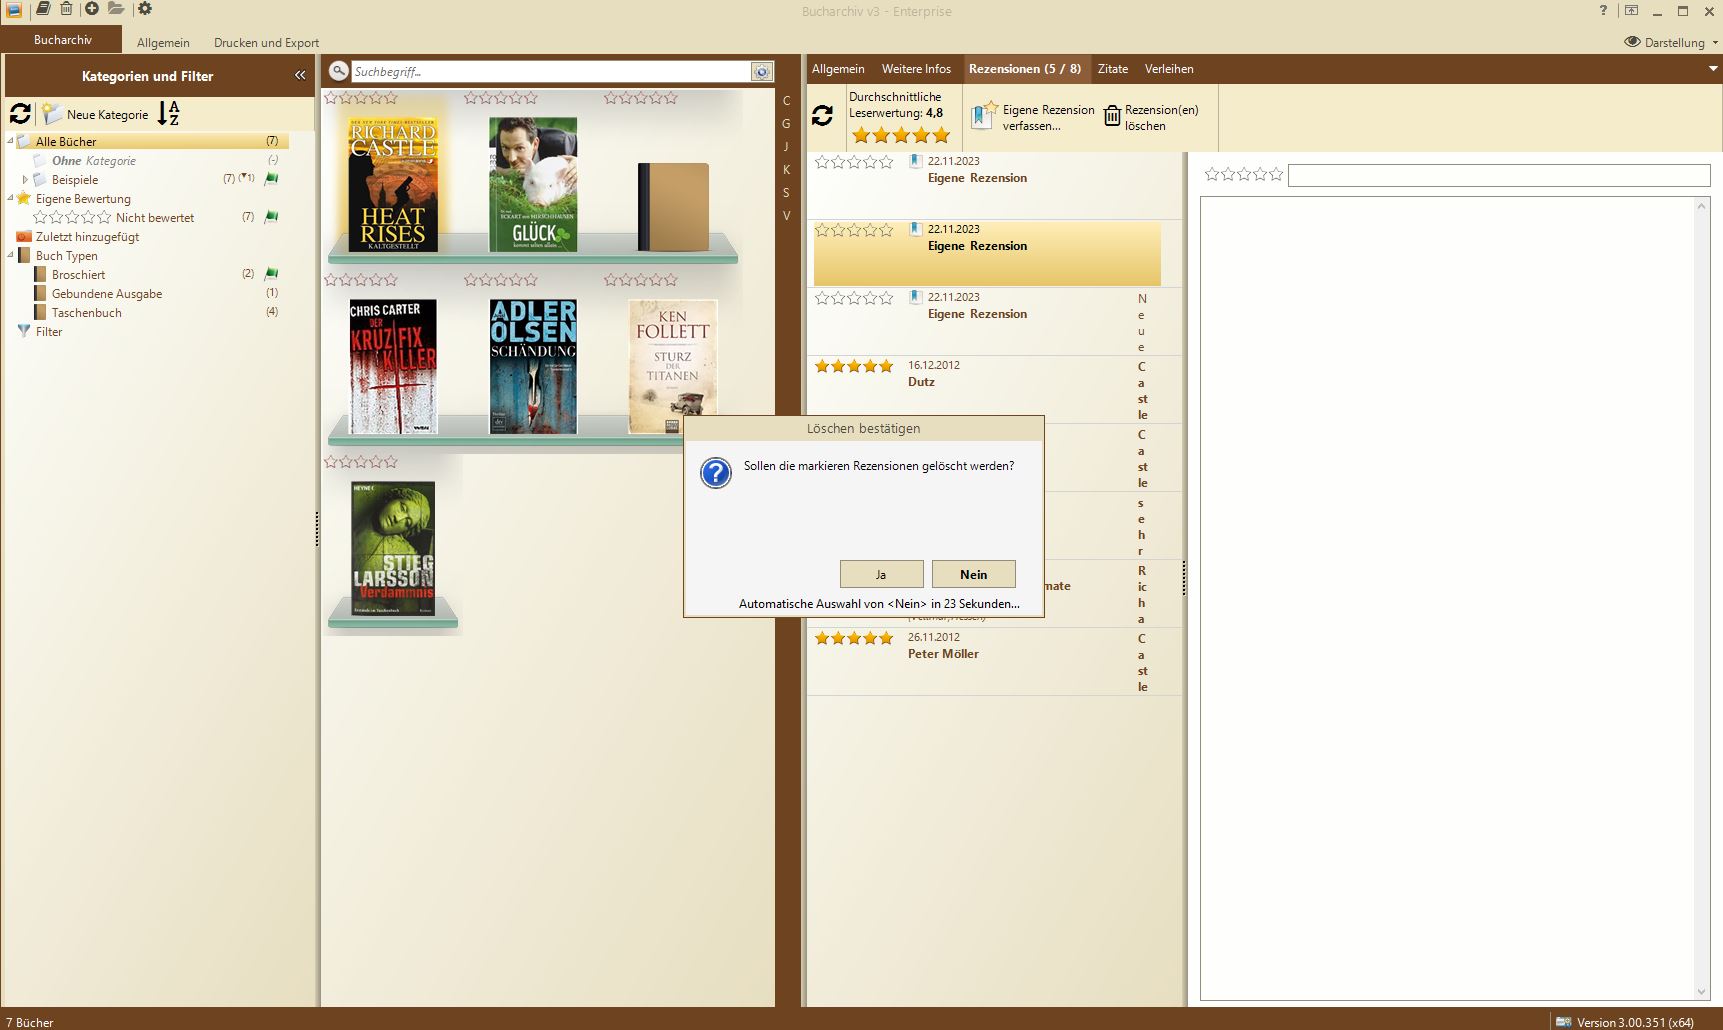Click the search options icon beside Suchbegriff
This screenshot has height=1030, width=1723.
pos(762,72)
